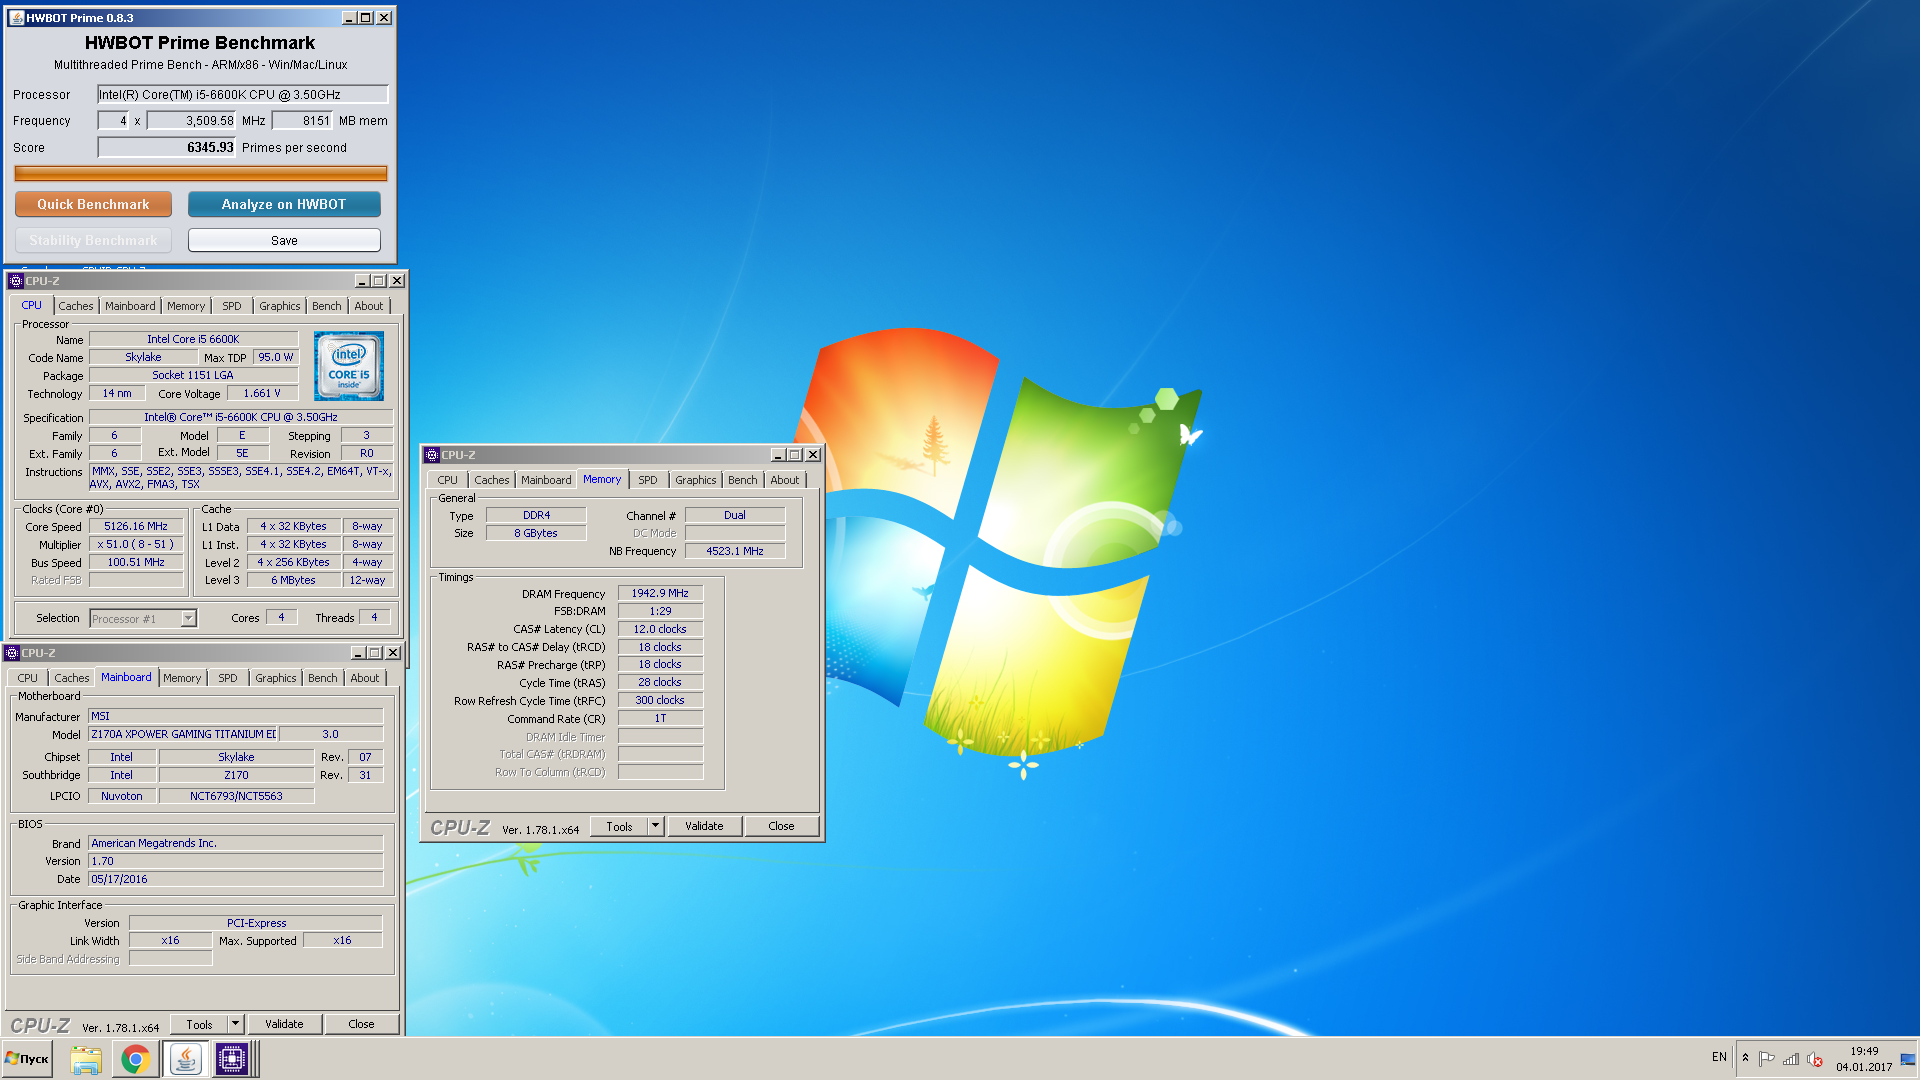Open Memory tab in CPU window

coord(186,306)
